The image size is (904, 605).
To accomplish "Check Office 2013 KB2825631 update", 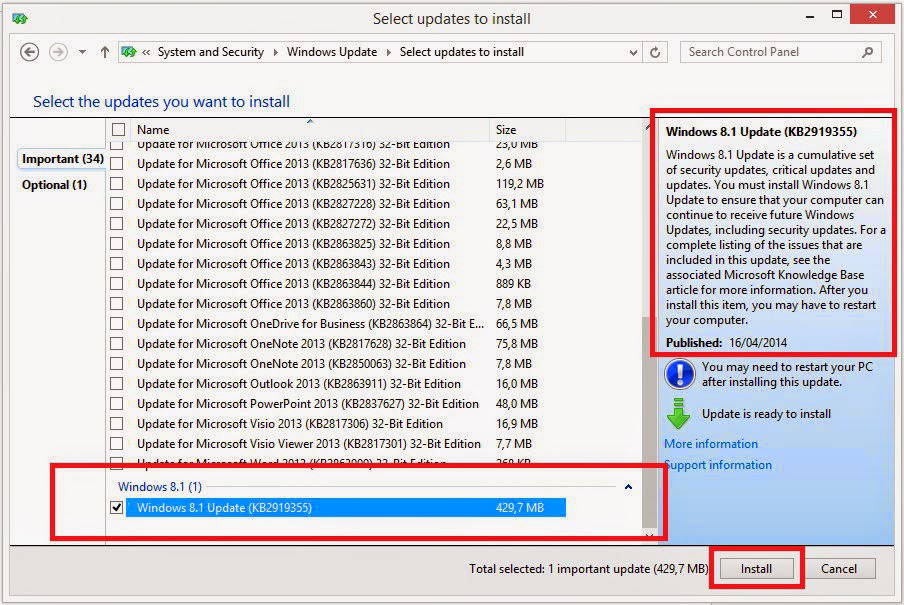I will tap(116, 183).
